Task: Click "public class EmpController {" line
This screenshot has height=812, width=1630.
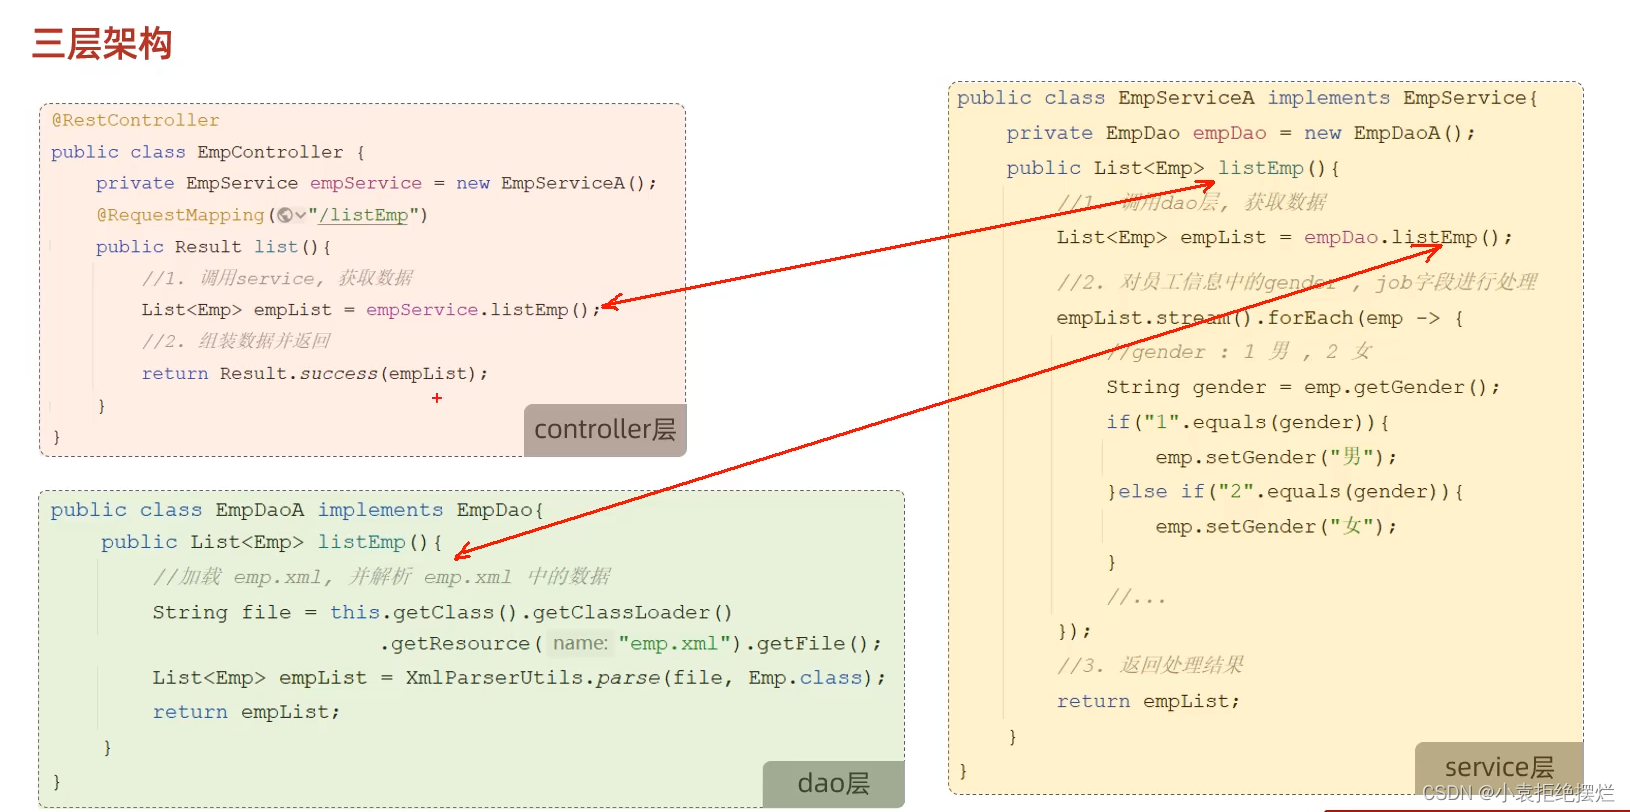Action: coord(208,152)
